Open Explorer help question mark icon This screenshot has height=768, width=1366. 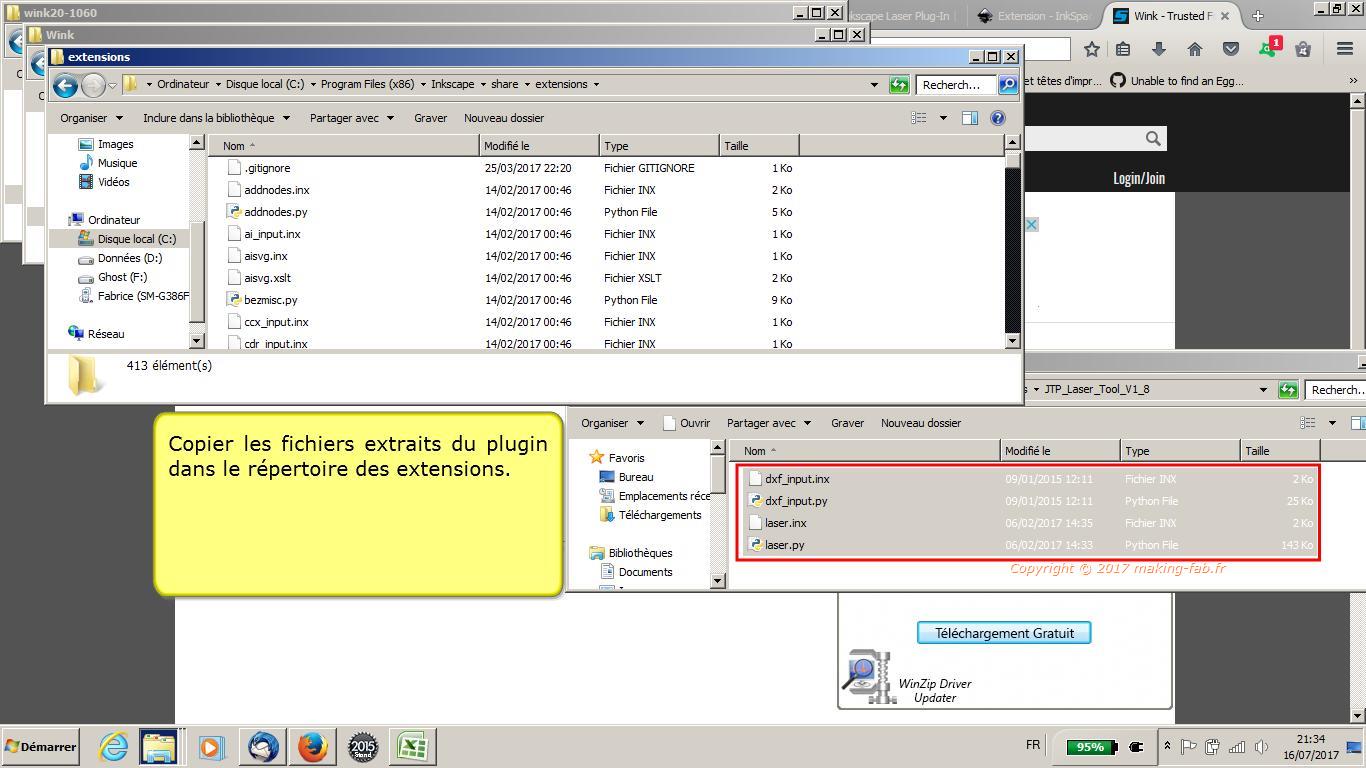click(997, 118)
